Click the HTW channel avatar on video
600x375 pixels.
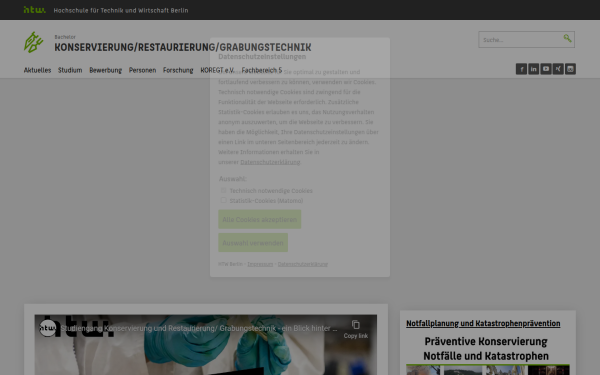(x=48, y=328)
